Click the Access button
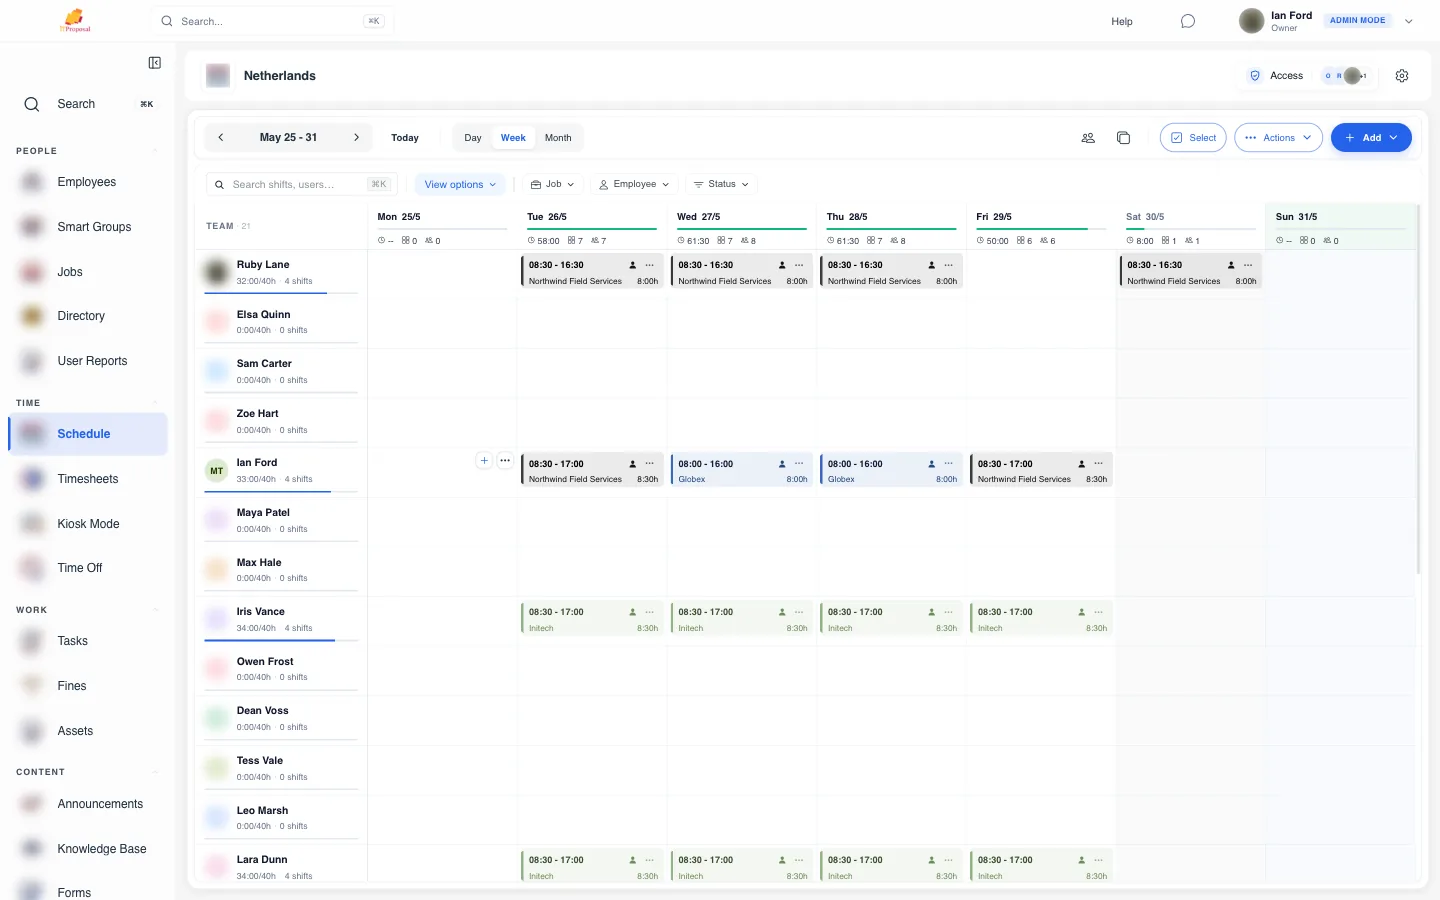The height and width of the screenshot is (900, 1440). coord(1277,76)
